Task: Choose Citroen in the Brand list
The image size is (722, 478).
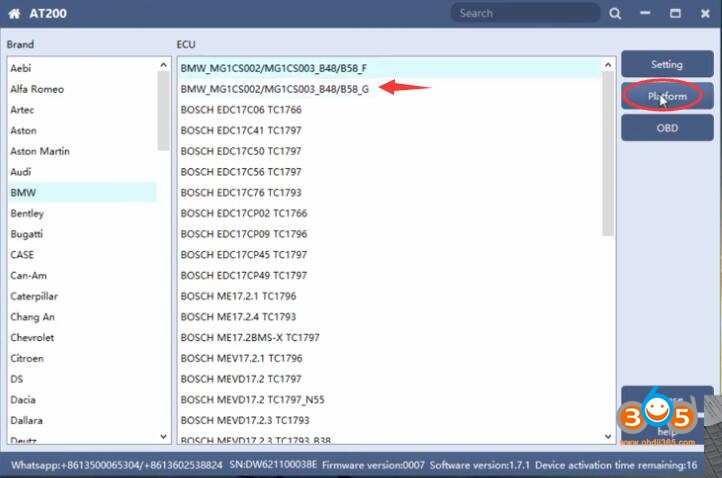Action: pyautogui.click(x=82, y=358)
